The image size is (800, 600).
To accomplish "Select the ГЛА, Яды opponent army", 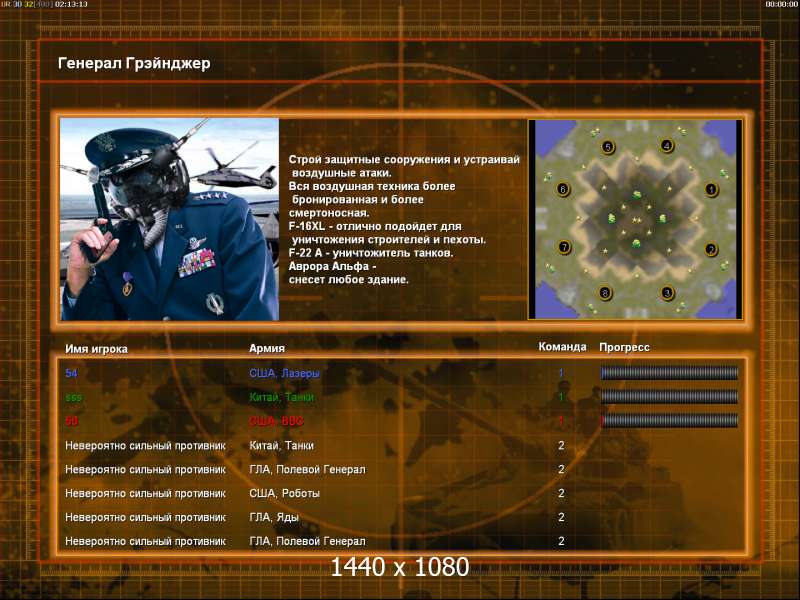I will pyautogui.click(x=273, y=517).
